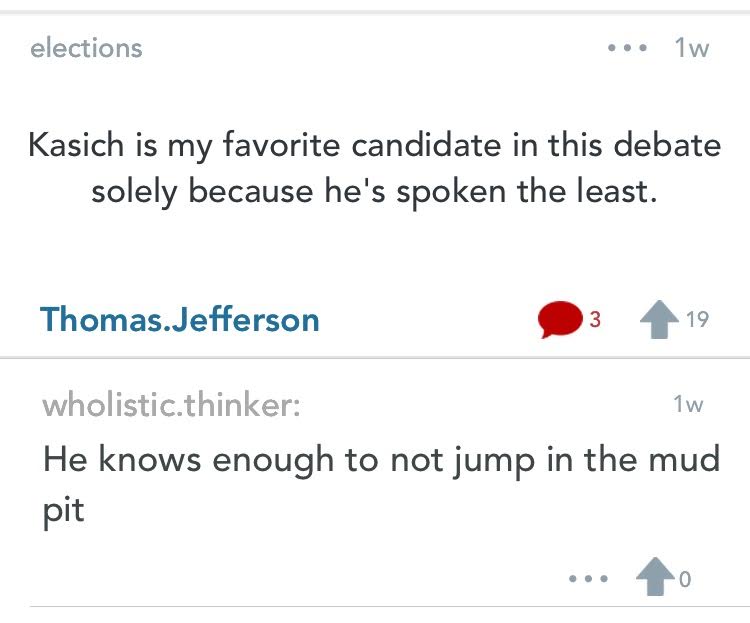Click the comment line He knows enough

point(382,460)
